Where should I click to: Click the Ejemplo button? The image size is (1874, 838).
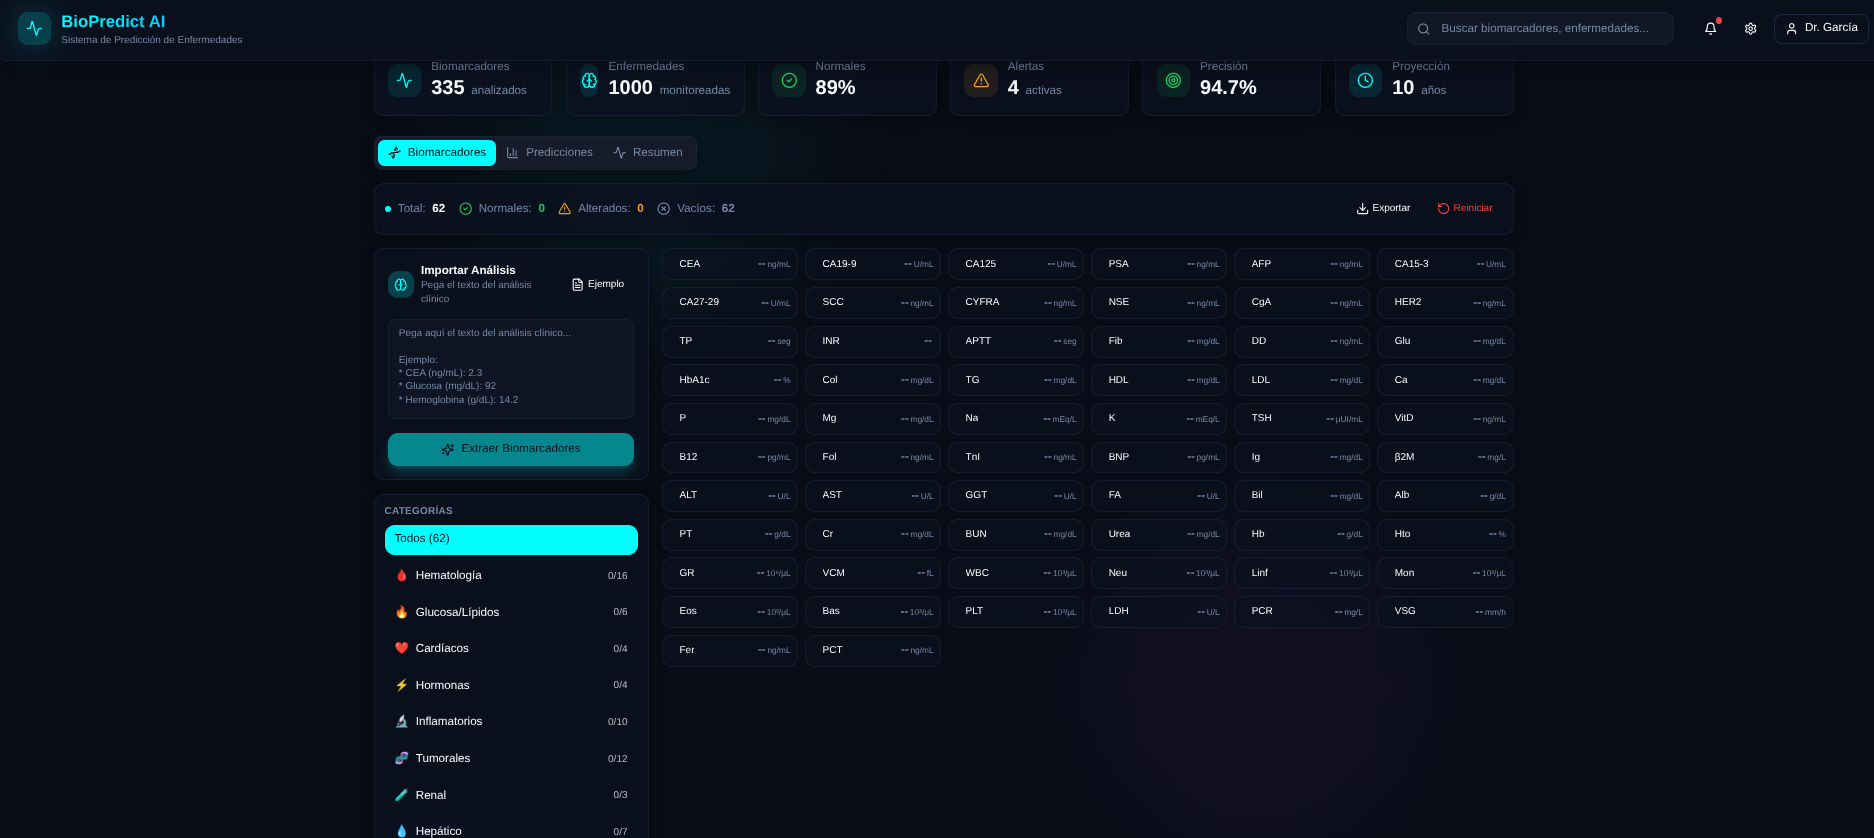[598, 284]
